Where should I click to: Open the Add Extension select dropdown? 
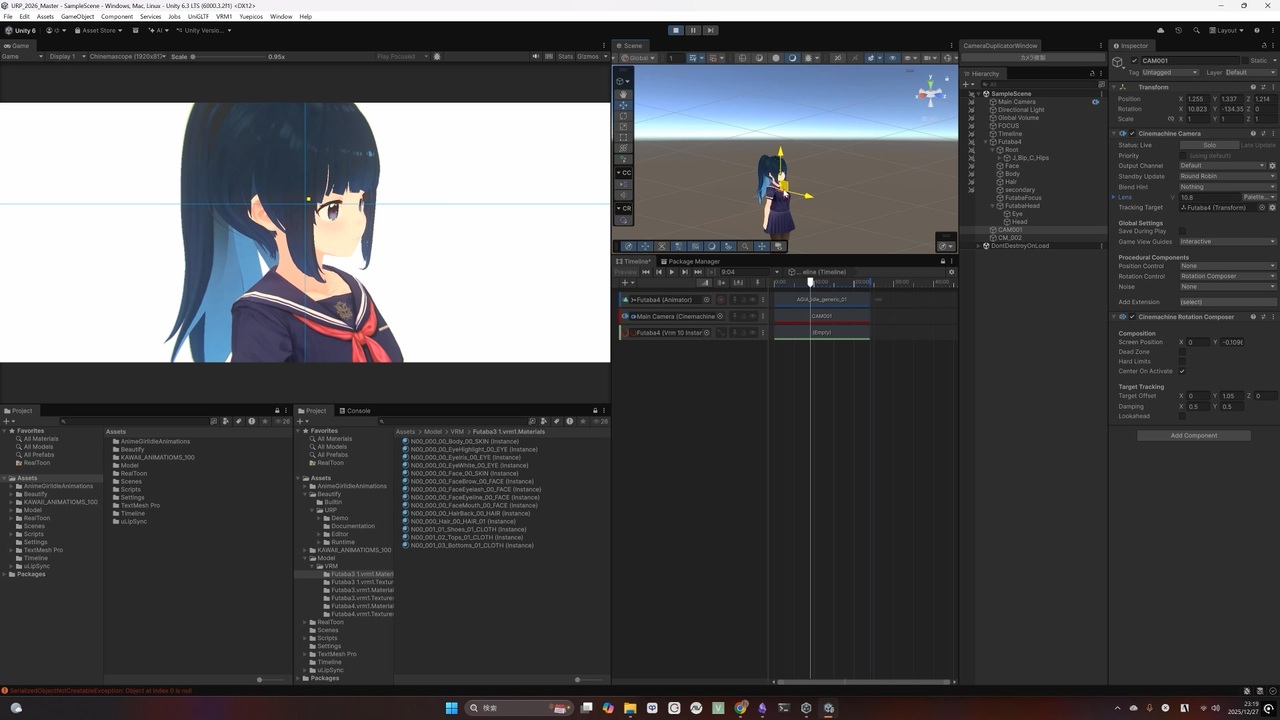coord(1228,302)
